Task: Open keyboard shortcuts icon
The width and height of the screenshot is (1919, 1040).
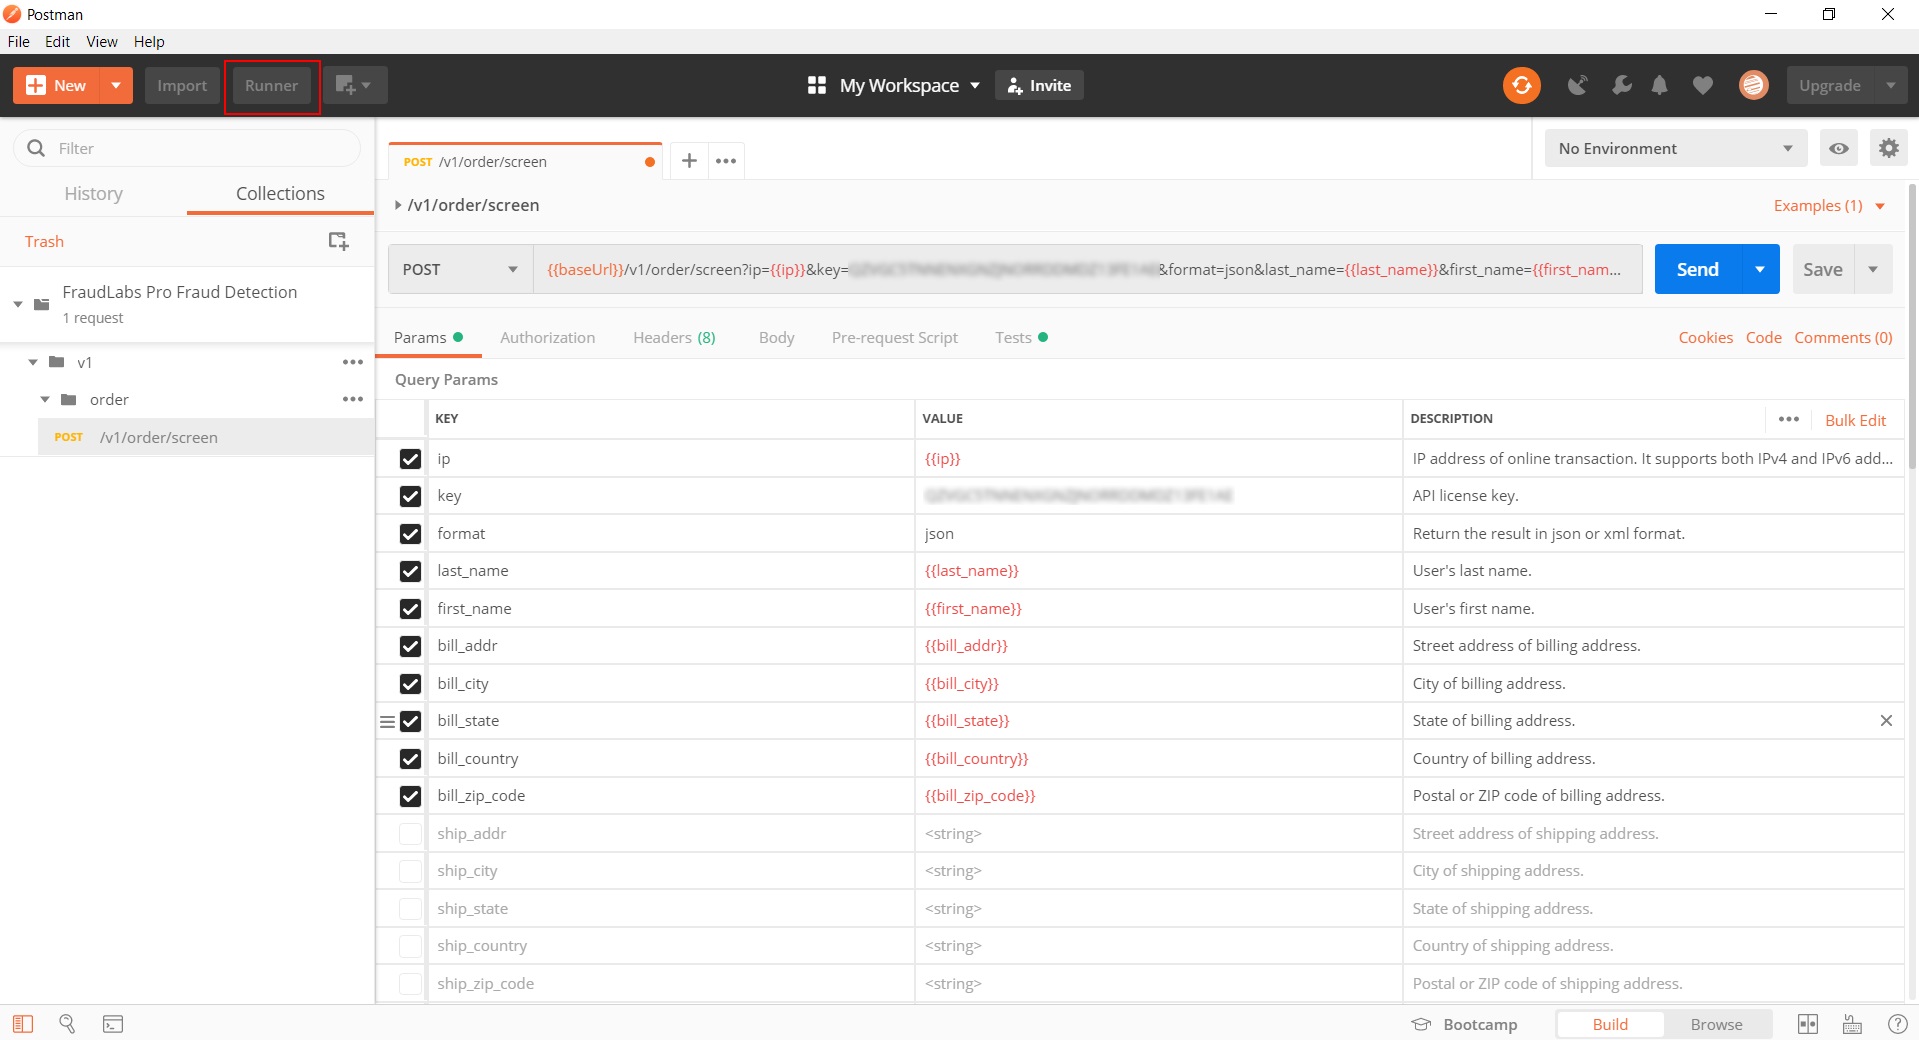Action: tap(1852, 1024)
